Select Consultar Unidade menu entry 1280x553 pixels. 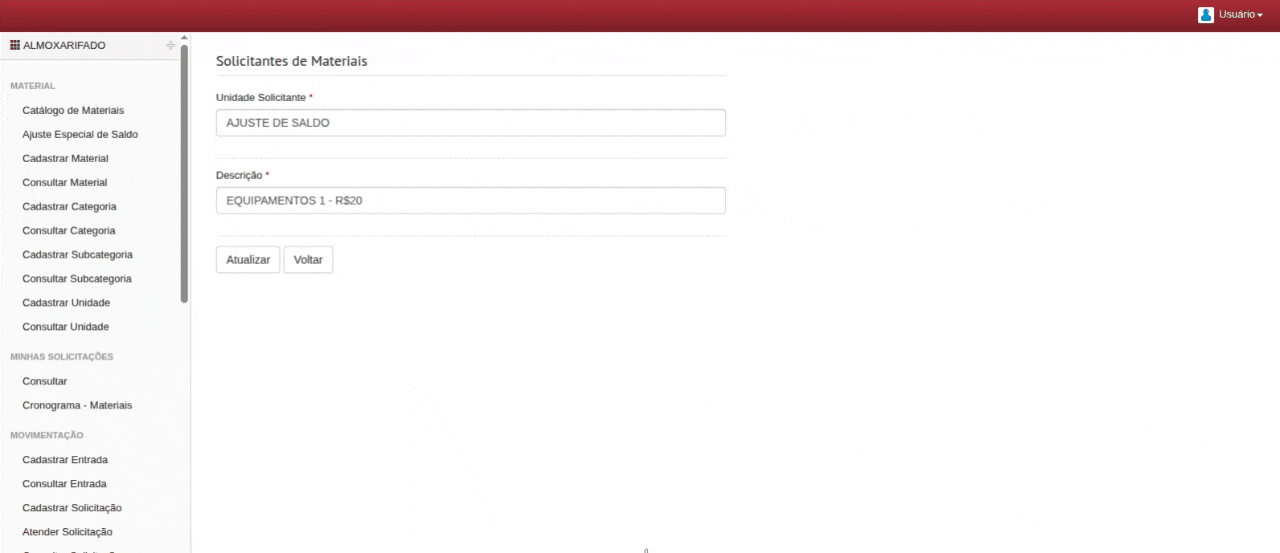tap(65, 327)
